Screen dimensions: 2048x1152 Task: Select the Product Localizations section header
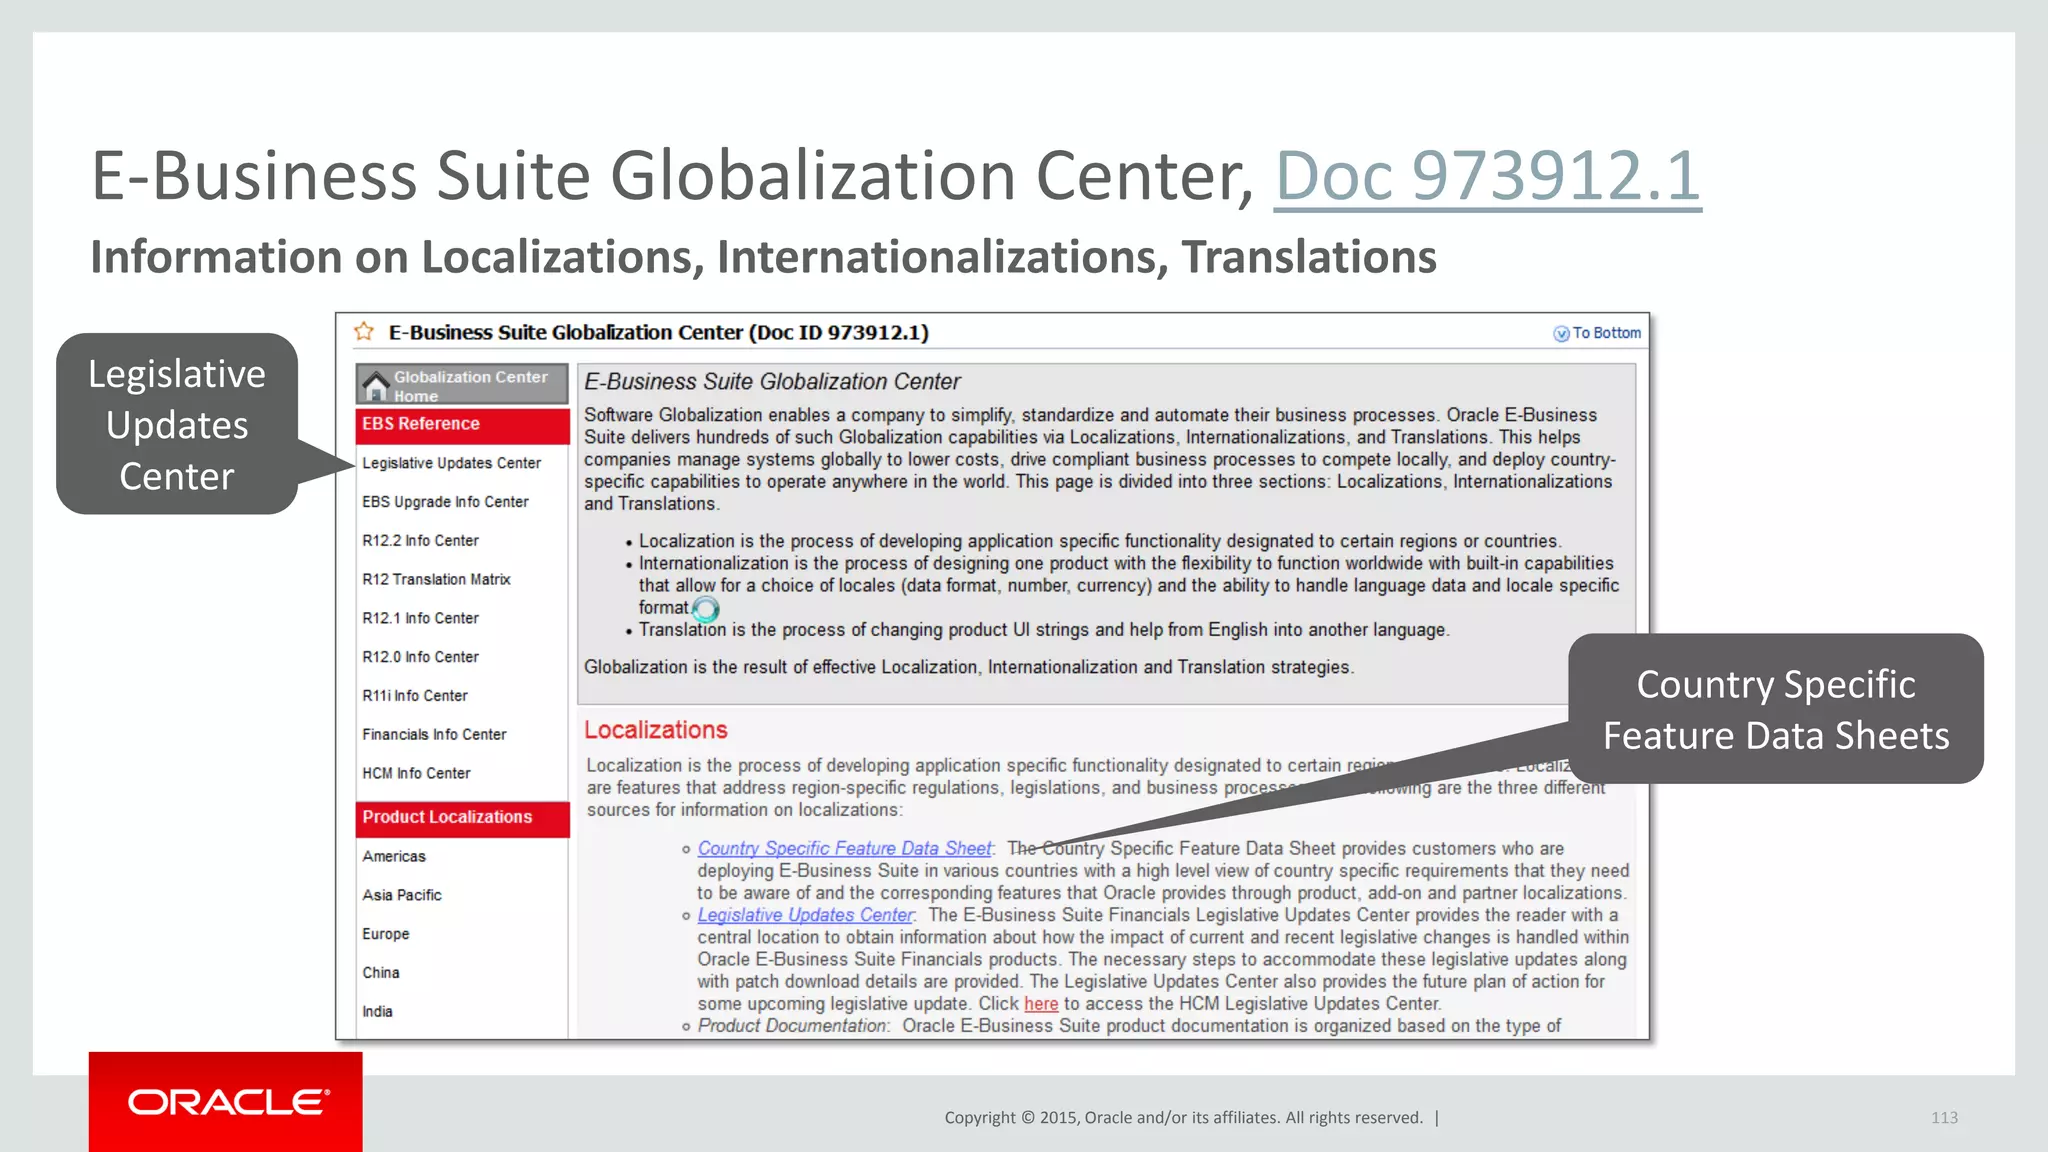(462, 818)
